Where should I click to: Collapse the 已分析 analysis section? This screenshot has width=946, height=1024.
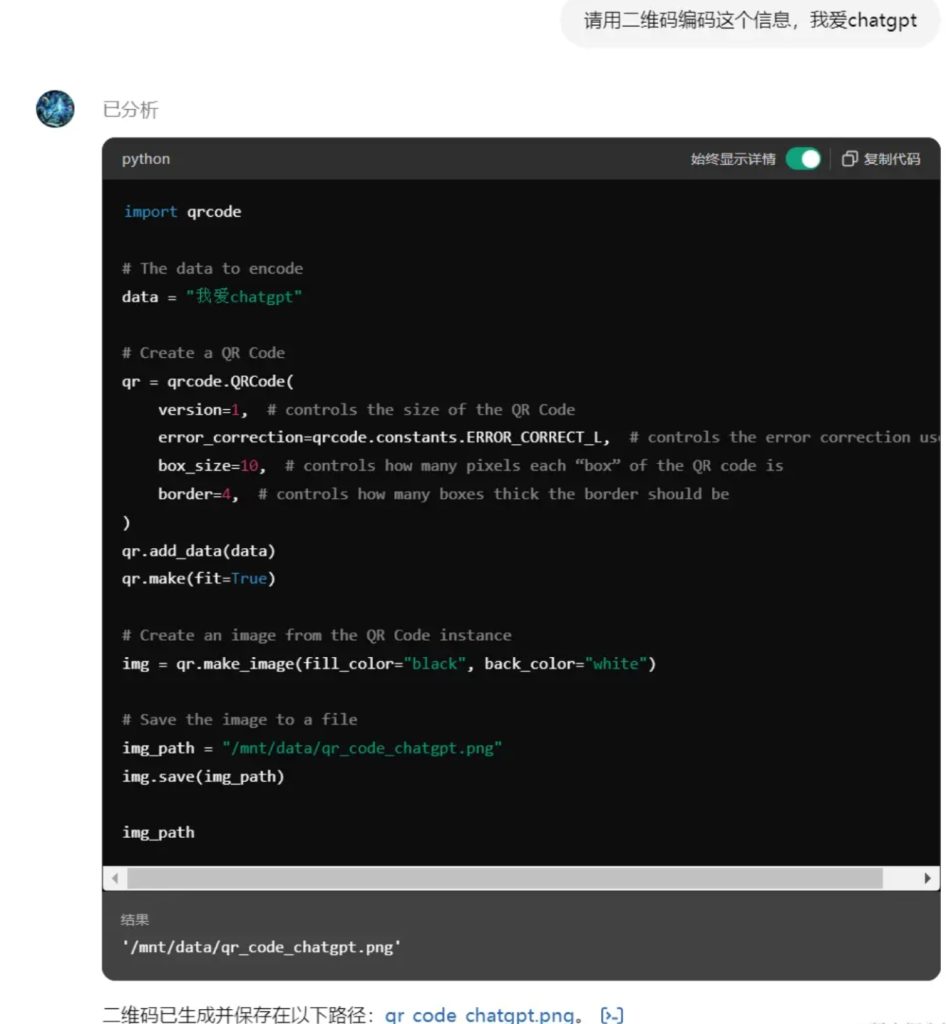tap(130, 109)
